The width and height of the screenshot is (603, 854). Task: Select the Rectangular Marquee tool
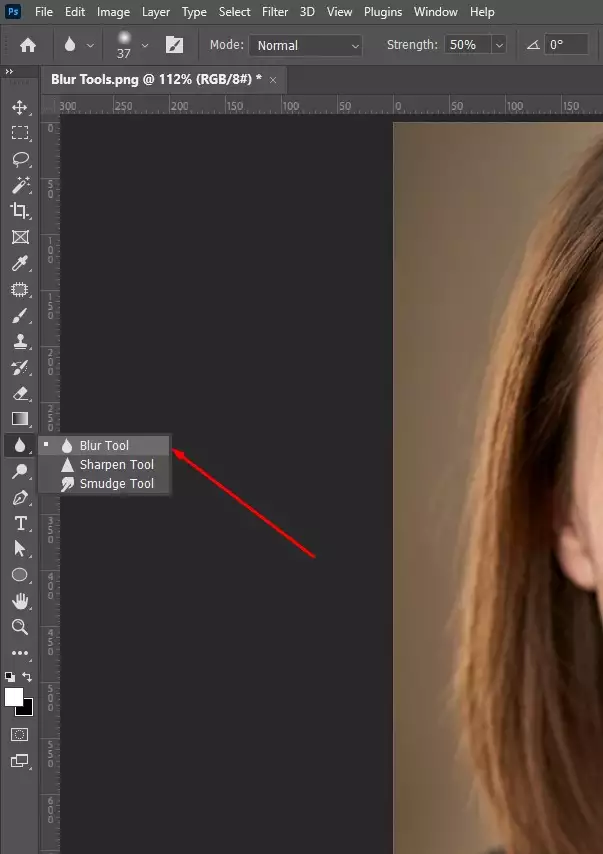(20, 133)
